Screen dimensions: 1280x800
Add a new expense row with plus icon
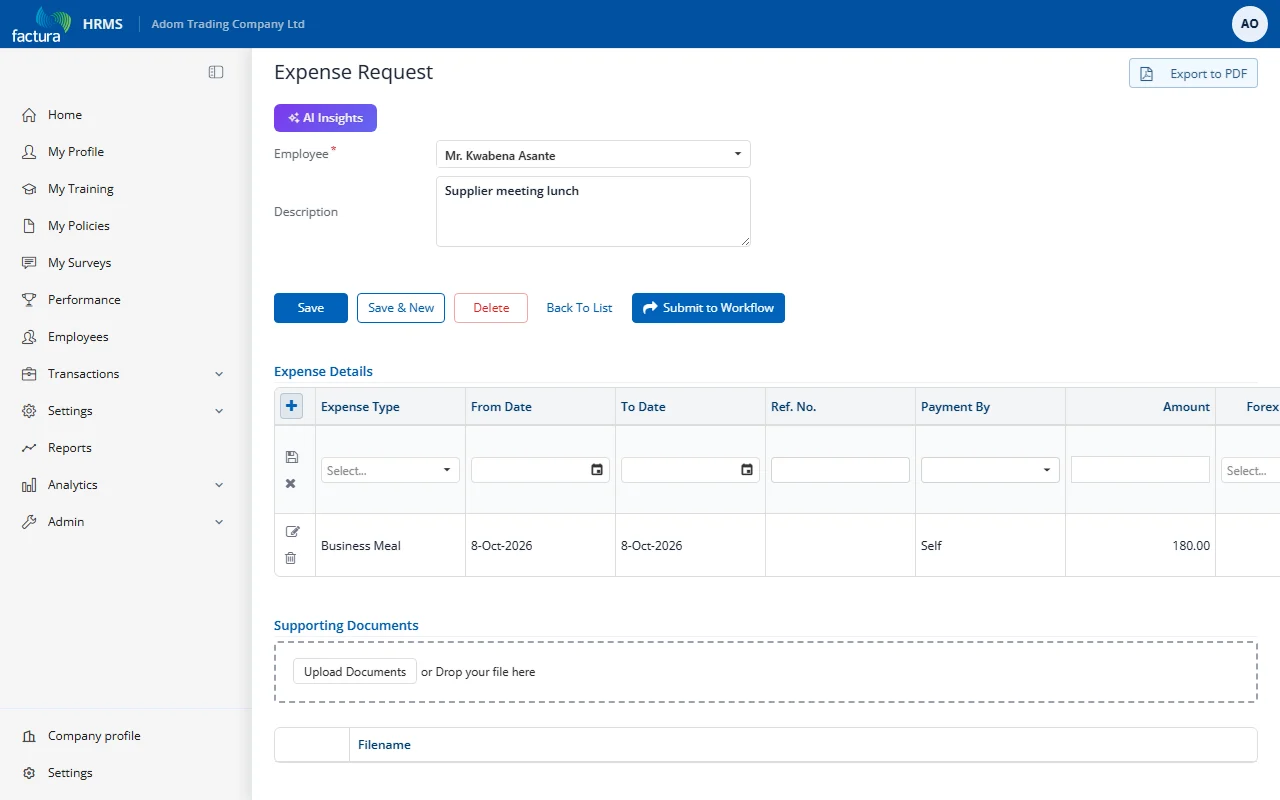click(291, 406)
